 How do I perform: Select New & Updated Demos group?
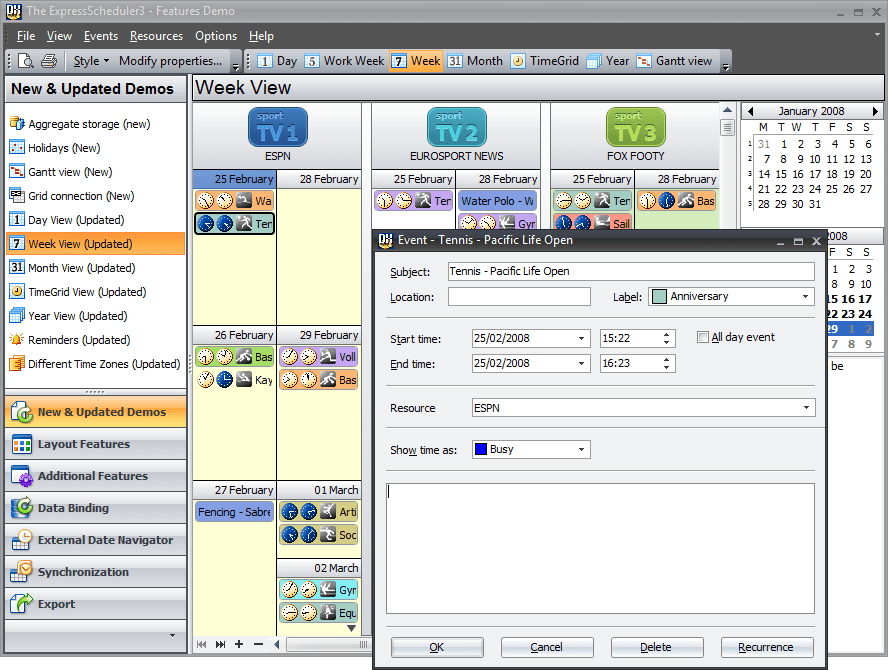point(95,412)
